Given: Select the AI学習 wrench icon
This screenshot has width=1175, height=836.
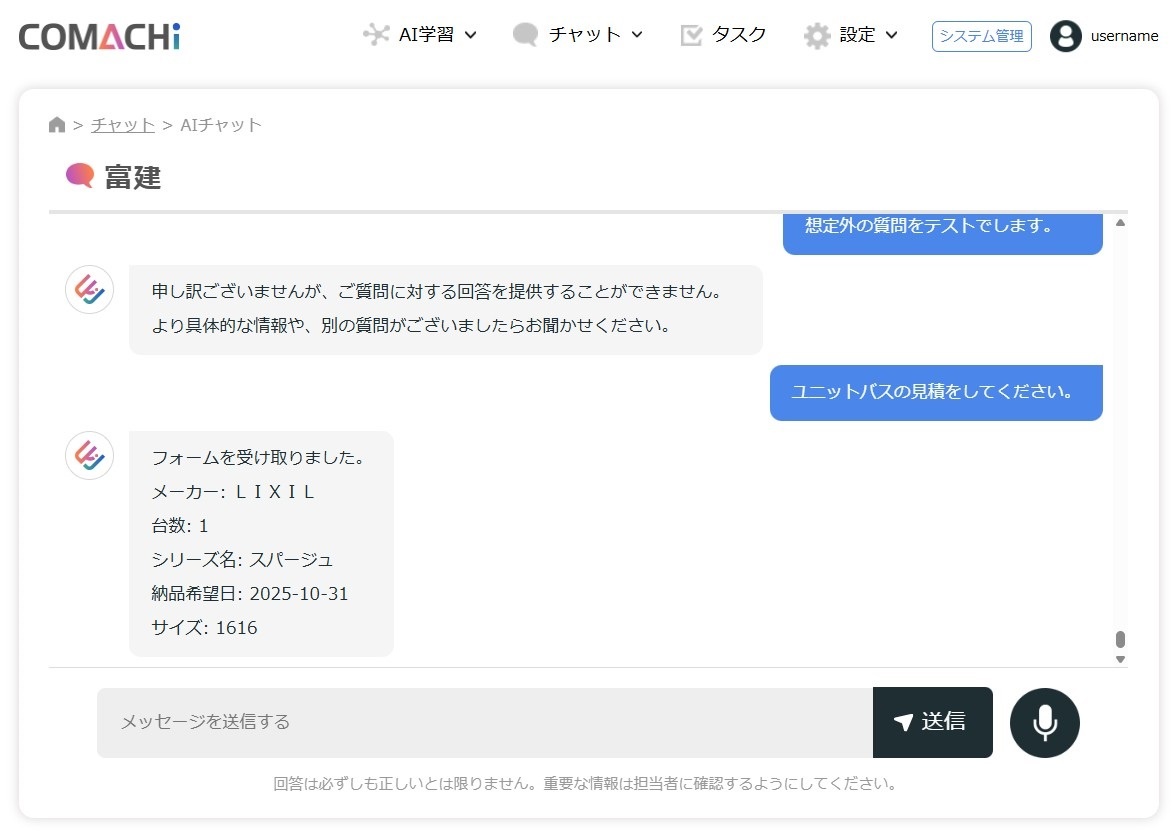Looking at the screenshot, I should tap(376, 33).
